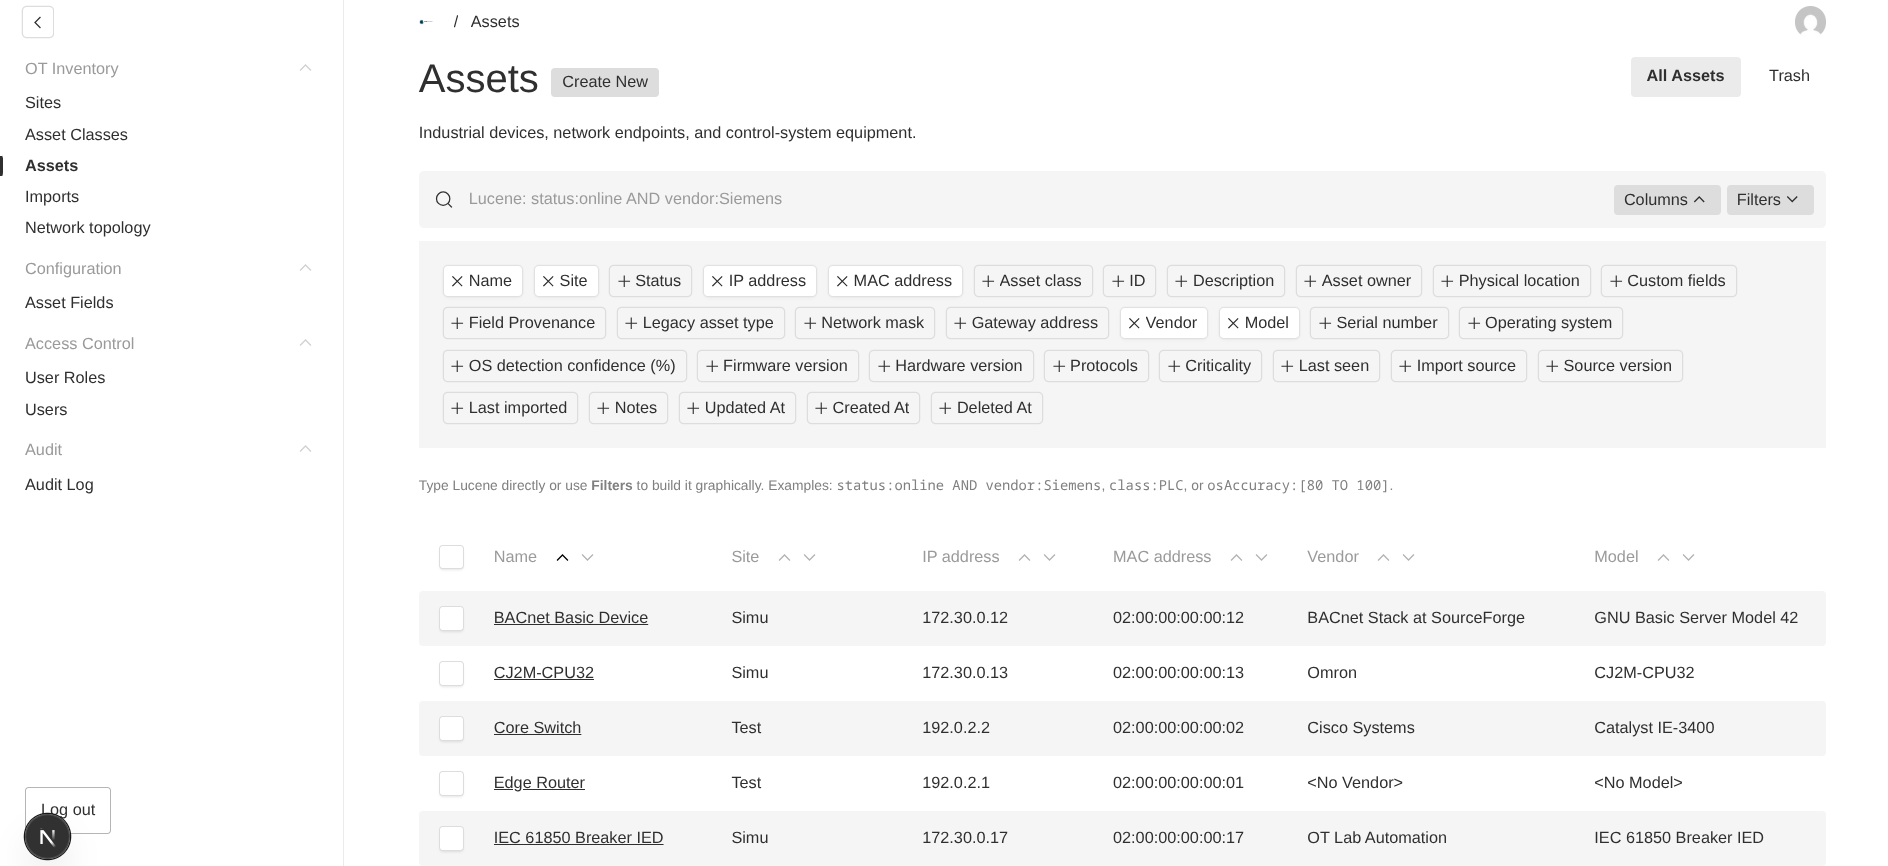
Task: Sort IP address column descending
Action: 1050,558
